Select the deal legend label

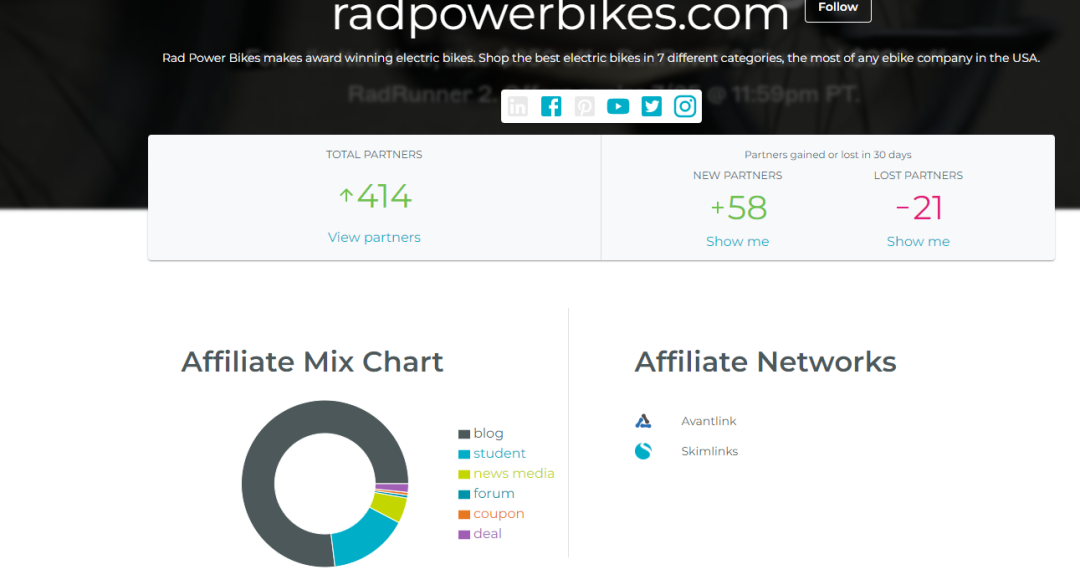(x=487, y=533)
